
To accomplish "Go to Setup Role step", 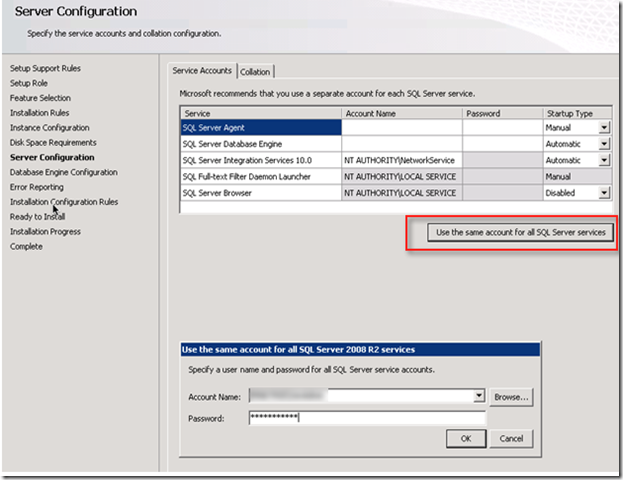I will click(x=29, y=83).
